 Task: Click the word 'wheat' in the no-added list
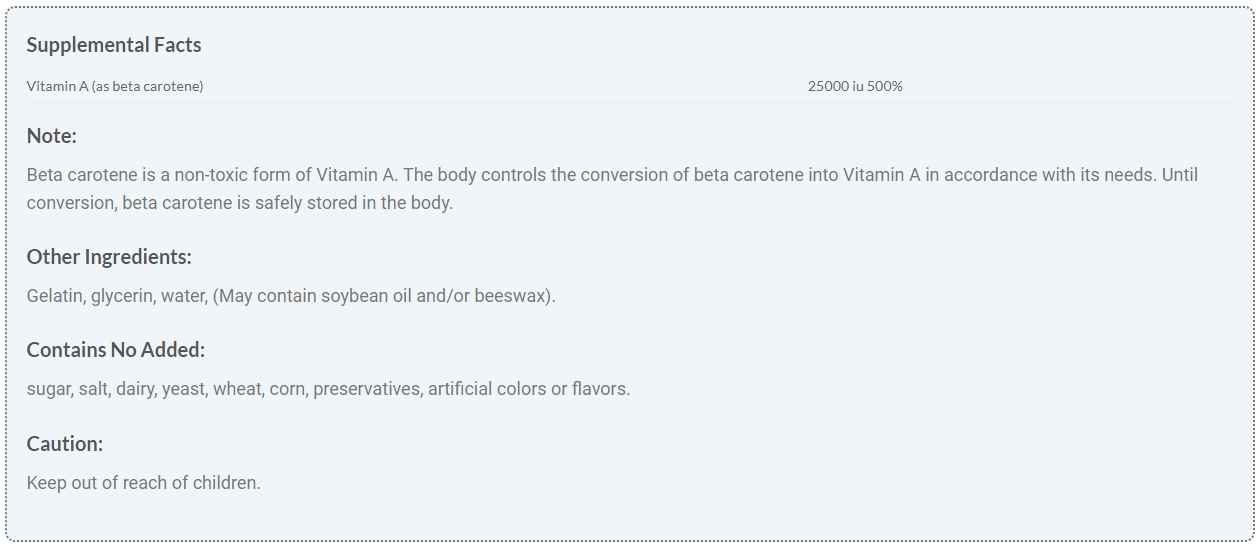click(237, 389)
